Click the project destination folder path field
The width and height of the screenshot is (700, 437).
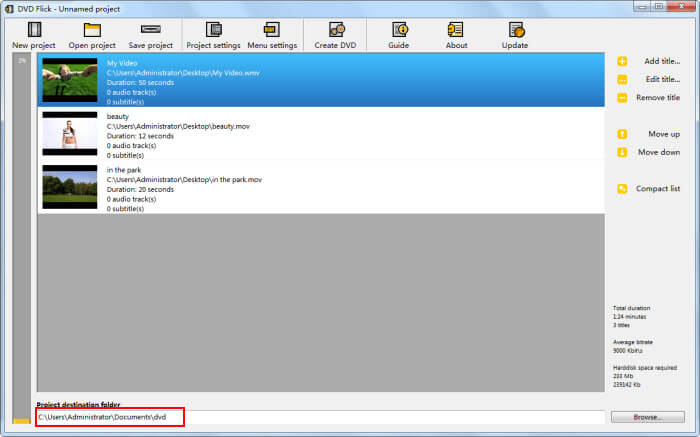pos(321,417)
